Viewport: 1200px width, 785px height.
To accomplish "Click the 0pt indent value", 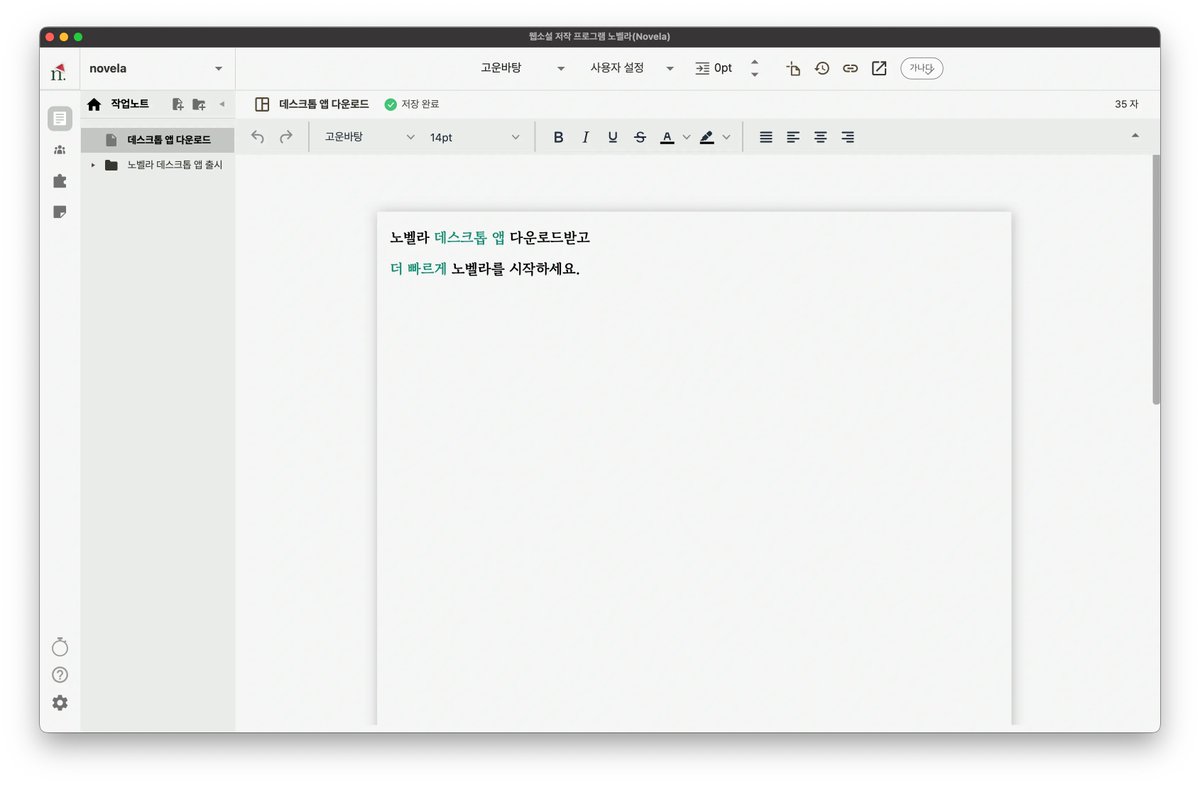I will click(723, 68).
